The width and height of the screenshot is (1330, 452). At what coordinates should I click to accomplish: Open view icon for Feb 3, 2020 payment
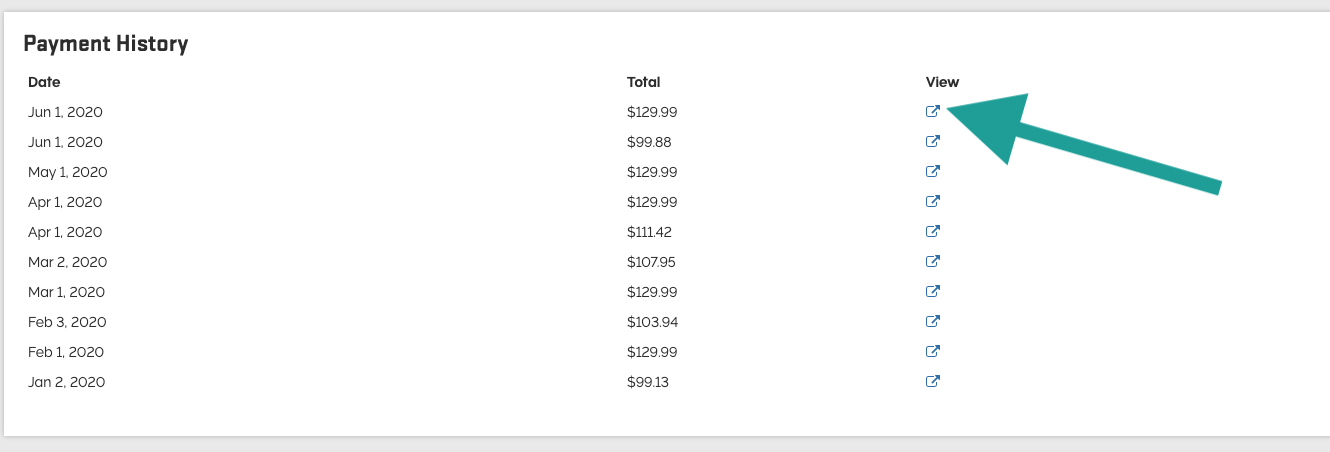click(932, 322)
